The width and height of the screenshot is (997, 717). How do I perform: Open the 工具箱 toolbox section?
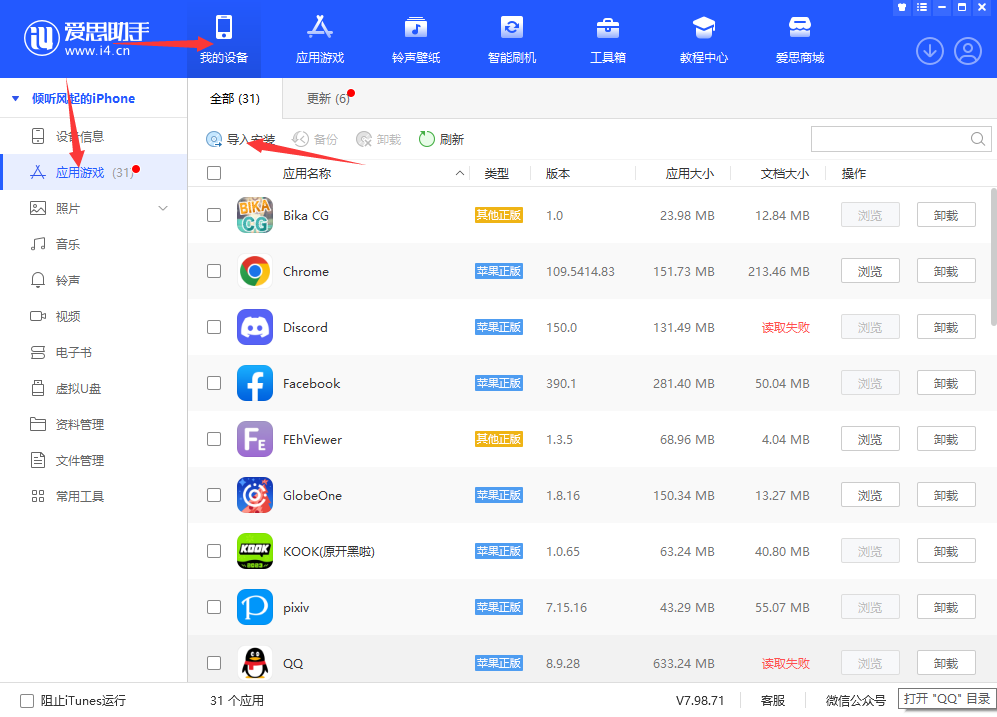608,38
